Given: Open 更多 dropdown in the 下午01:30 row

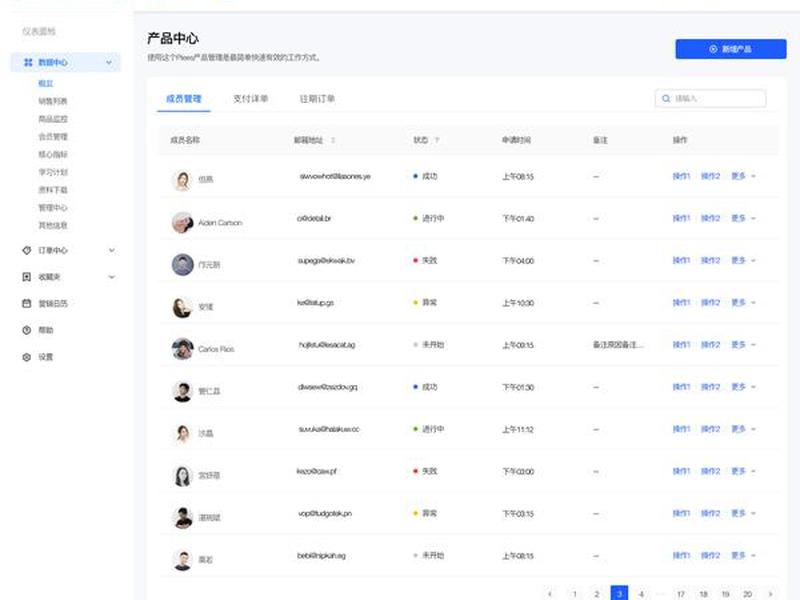Looking at the screenshot, I should (743, 387).
